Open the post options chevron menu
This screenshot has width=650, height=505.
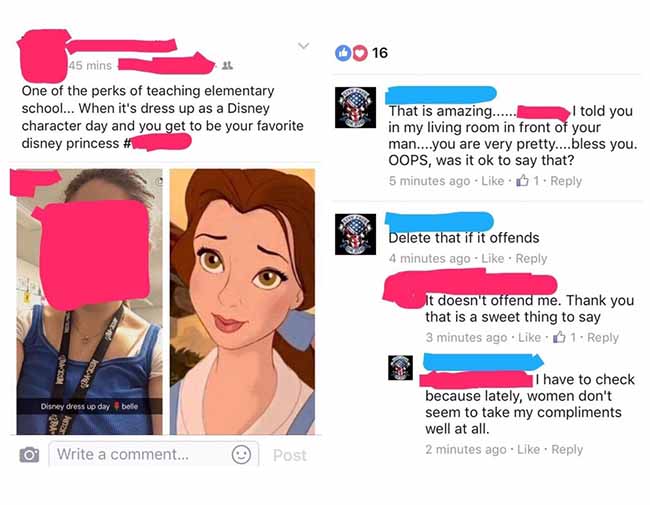[303, 46]
